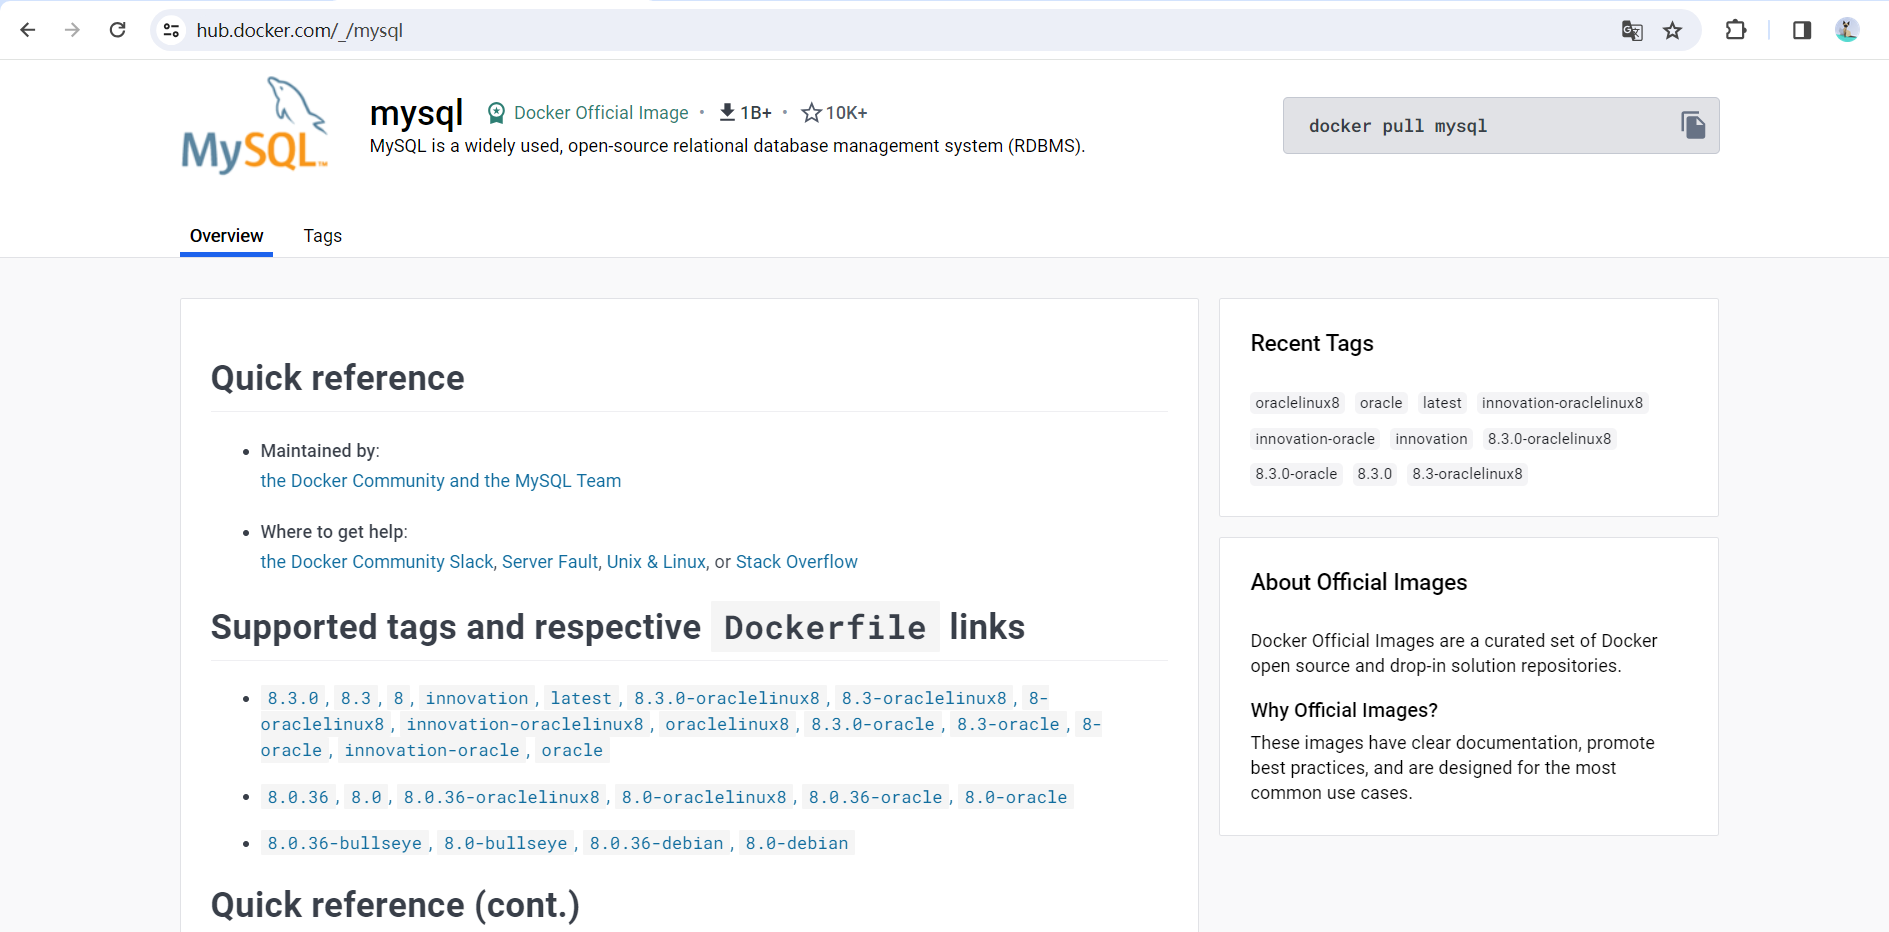Open the 8.3-oracle Dockerfile link
1889x932 pixels.
pyautogui.click(x=1008, y=724)
